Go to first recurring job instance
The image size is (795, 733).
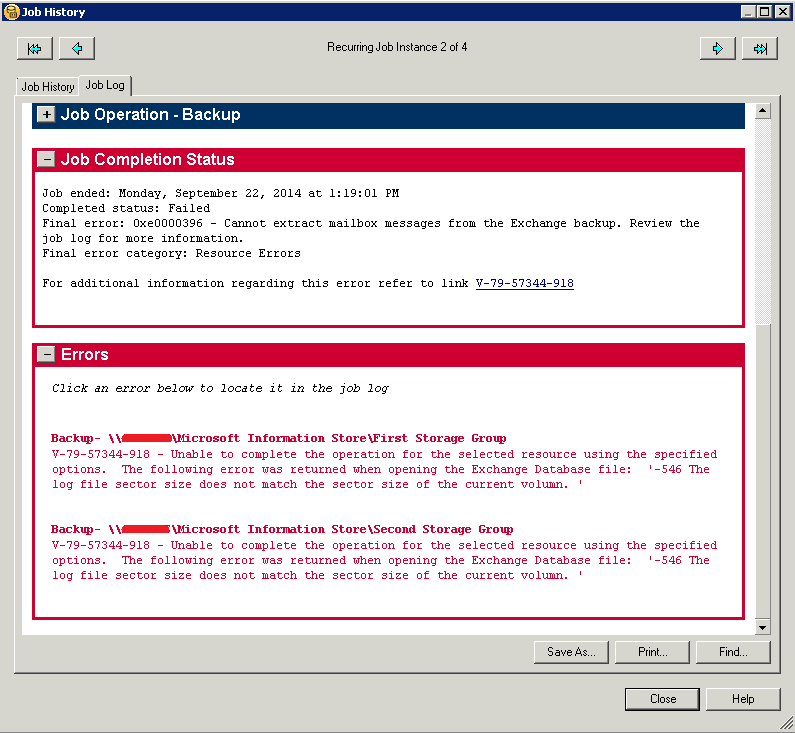point(34,49)
